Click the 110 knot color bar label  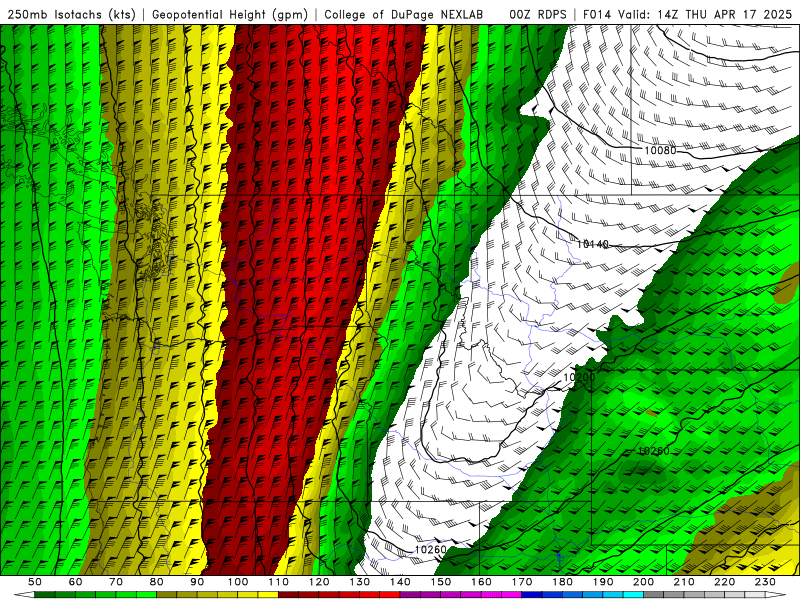pos(278,582)
